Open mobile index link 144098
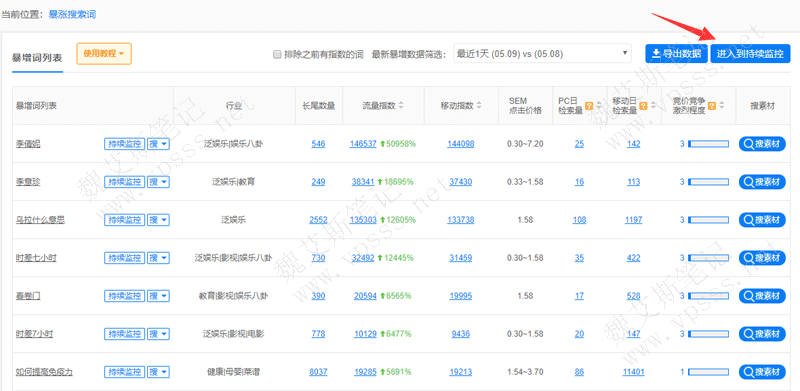 point(461,144)
